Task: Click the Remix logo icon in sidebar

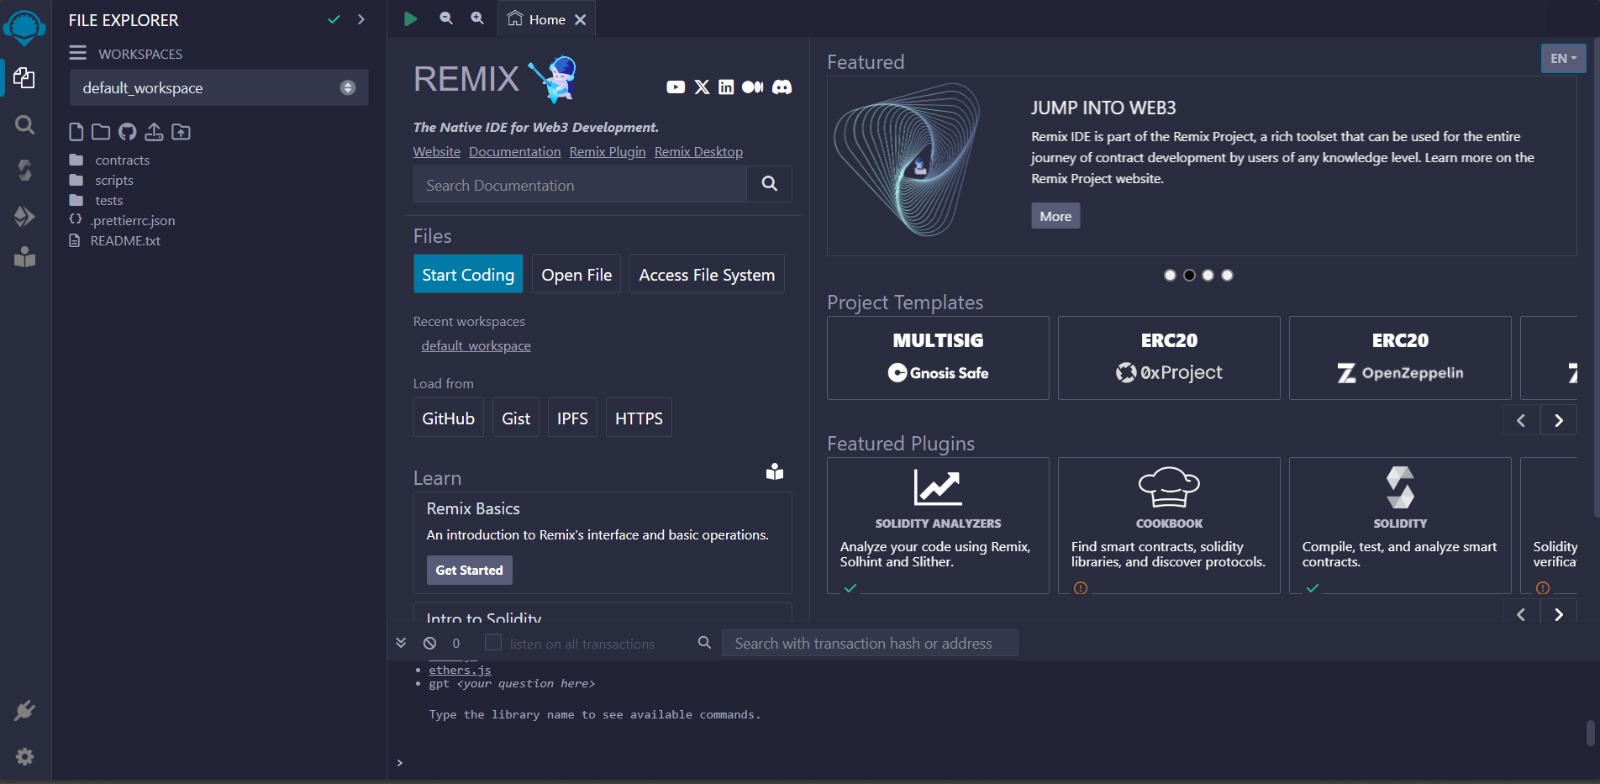Action: tap(24, 27)
